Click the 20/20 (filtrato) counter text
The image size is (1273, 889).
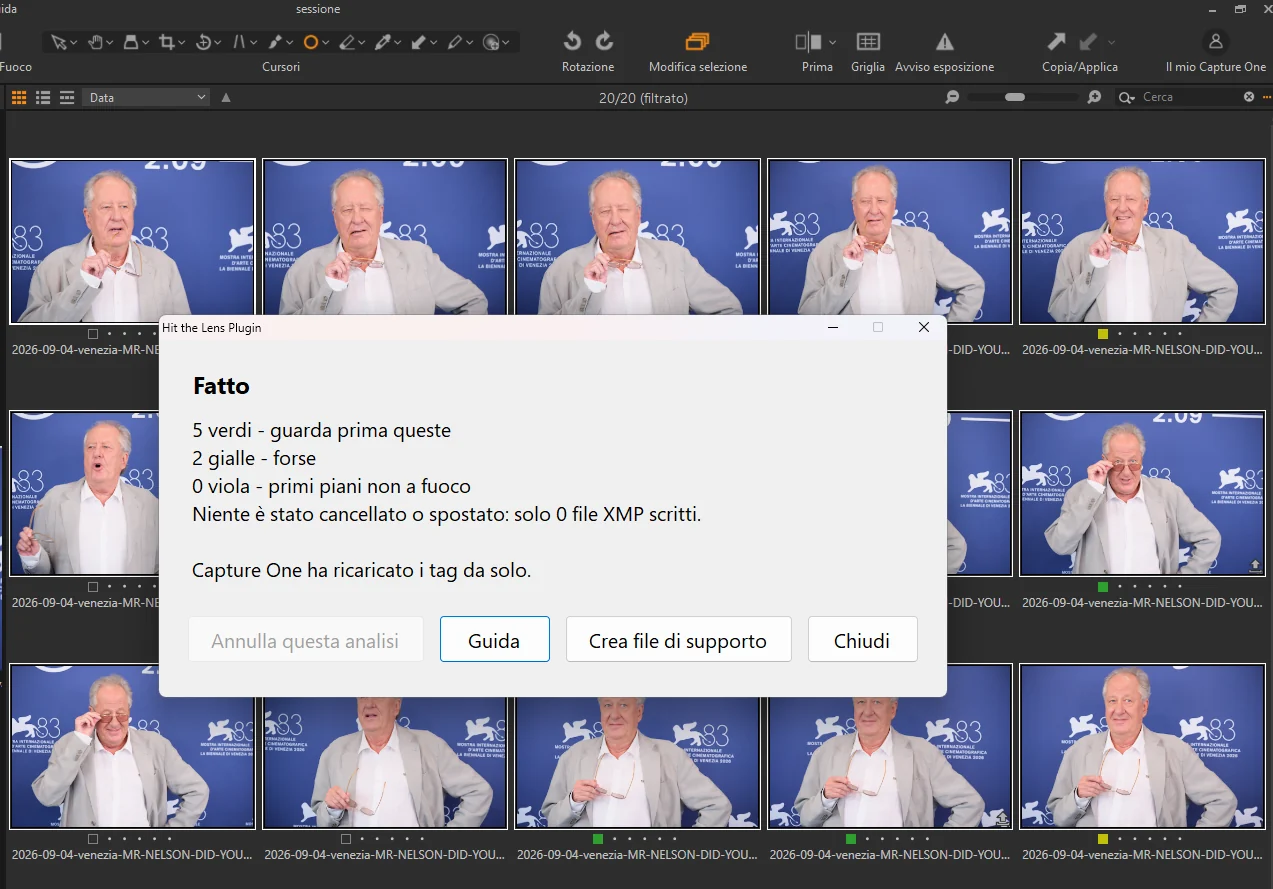pyautogui.click(x=643, y=98)
